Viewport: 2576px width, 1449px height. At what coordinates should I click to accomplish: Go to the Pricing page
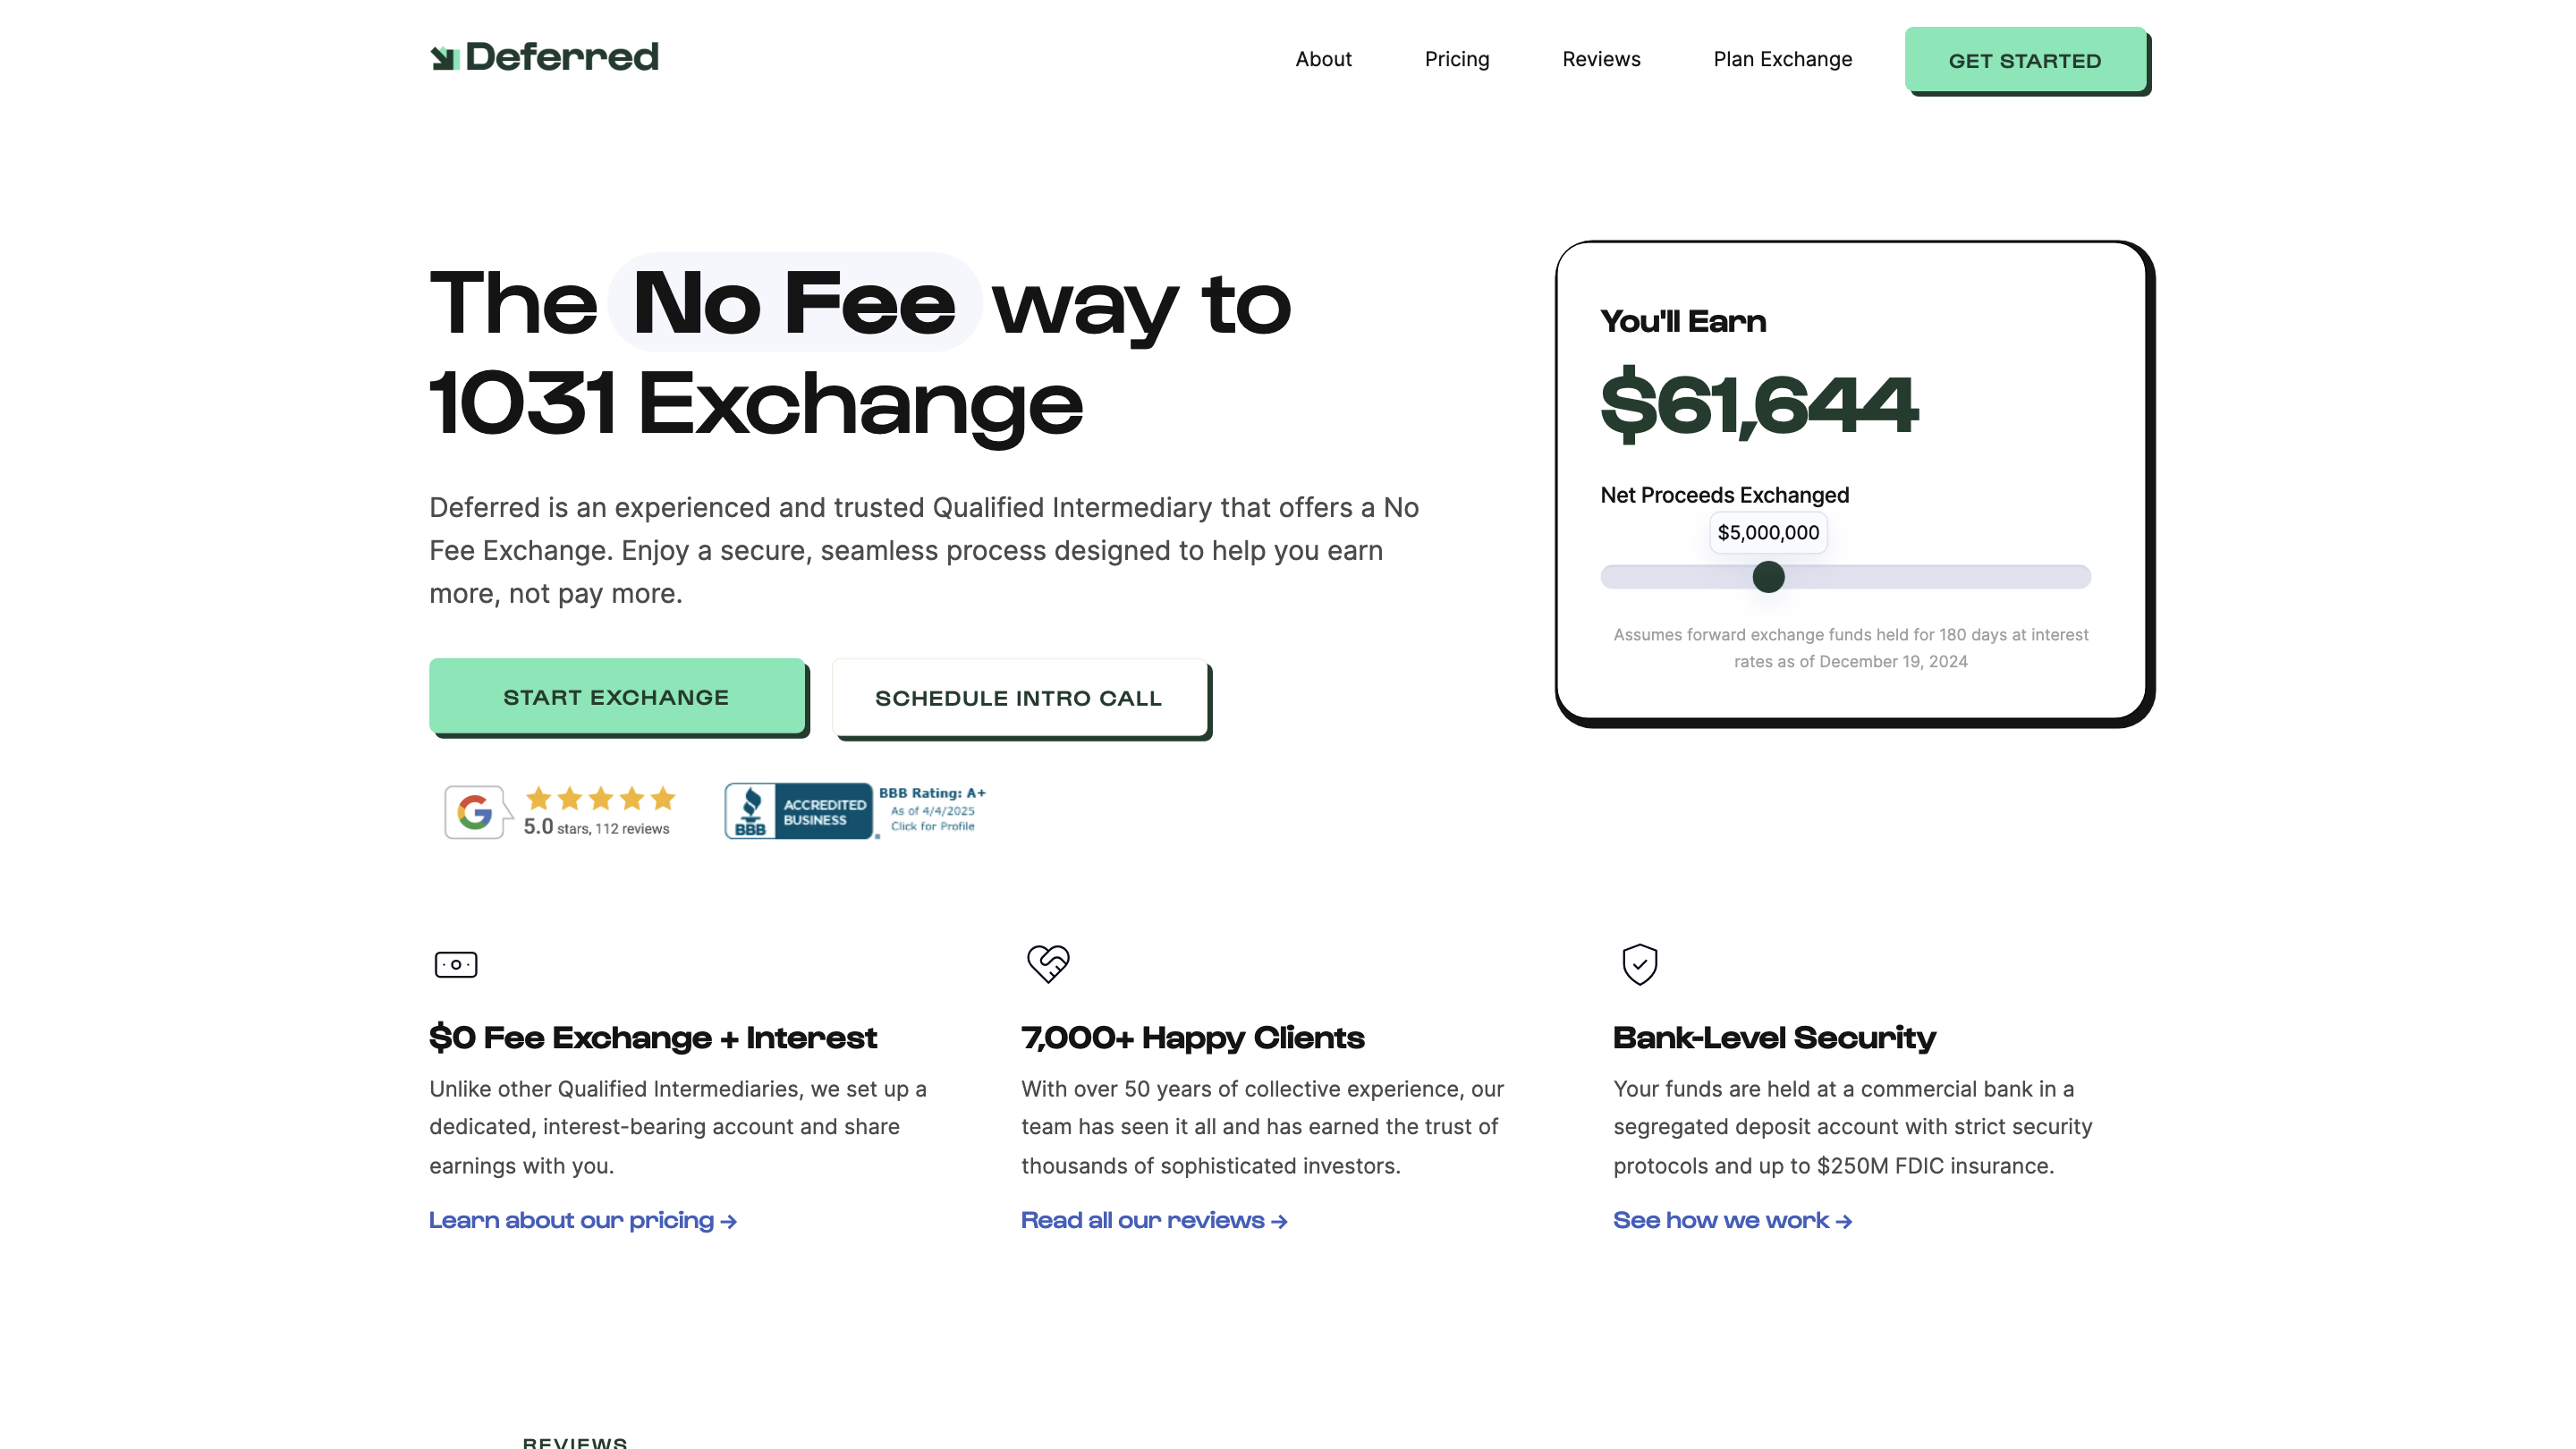pos(1456,59)
